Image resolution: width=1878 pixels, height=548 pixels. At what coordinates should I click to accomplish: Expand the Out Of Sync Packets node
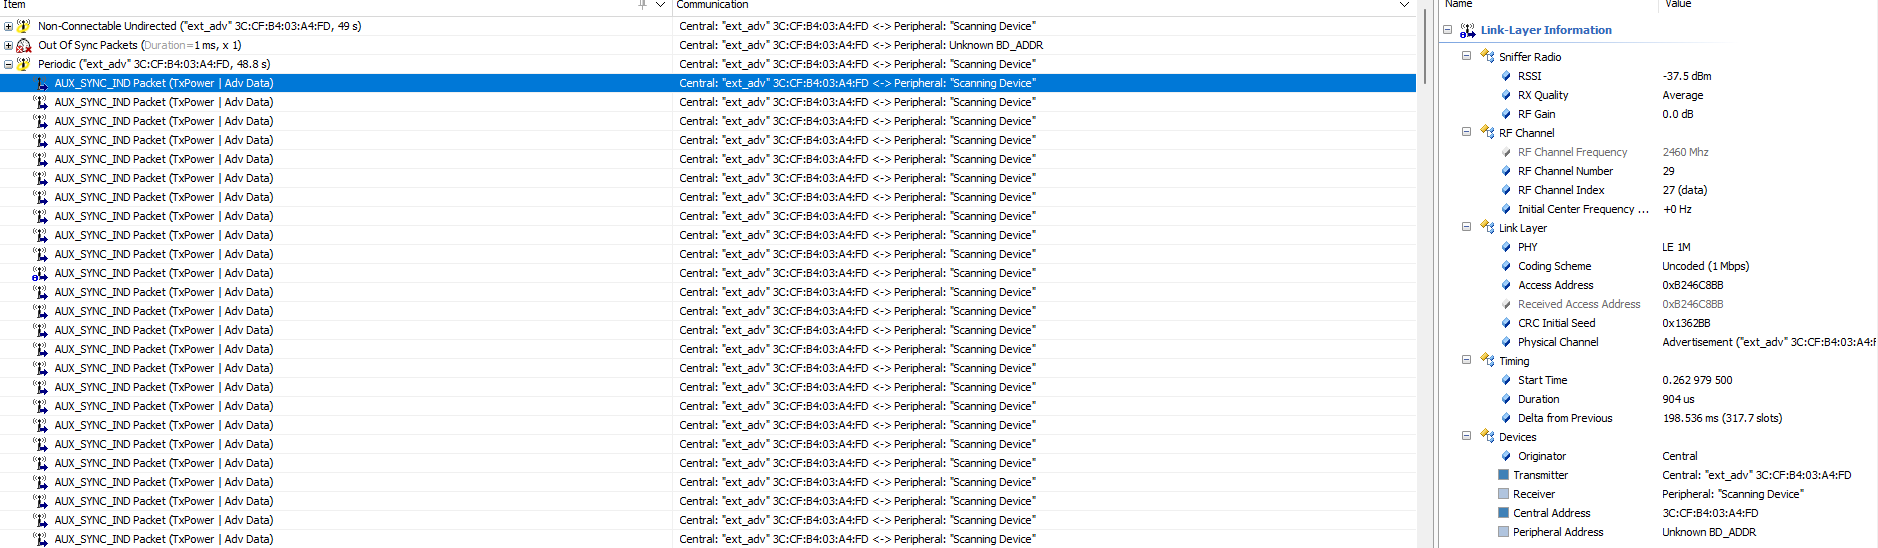(8, 45)
